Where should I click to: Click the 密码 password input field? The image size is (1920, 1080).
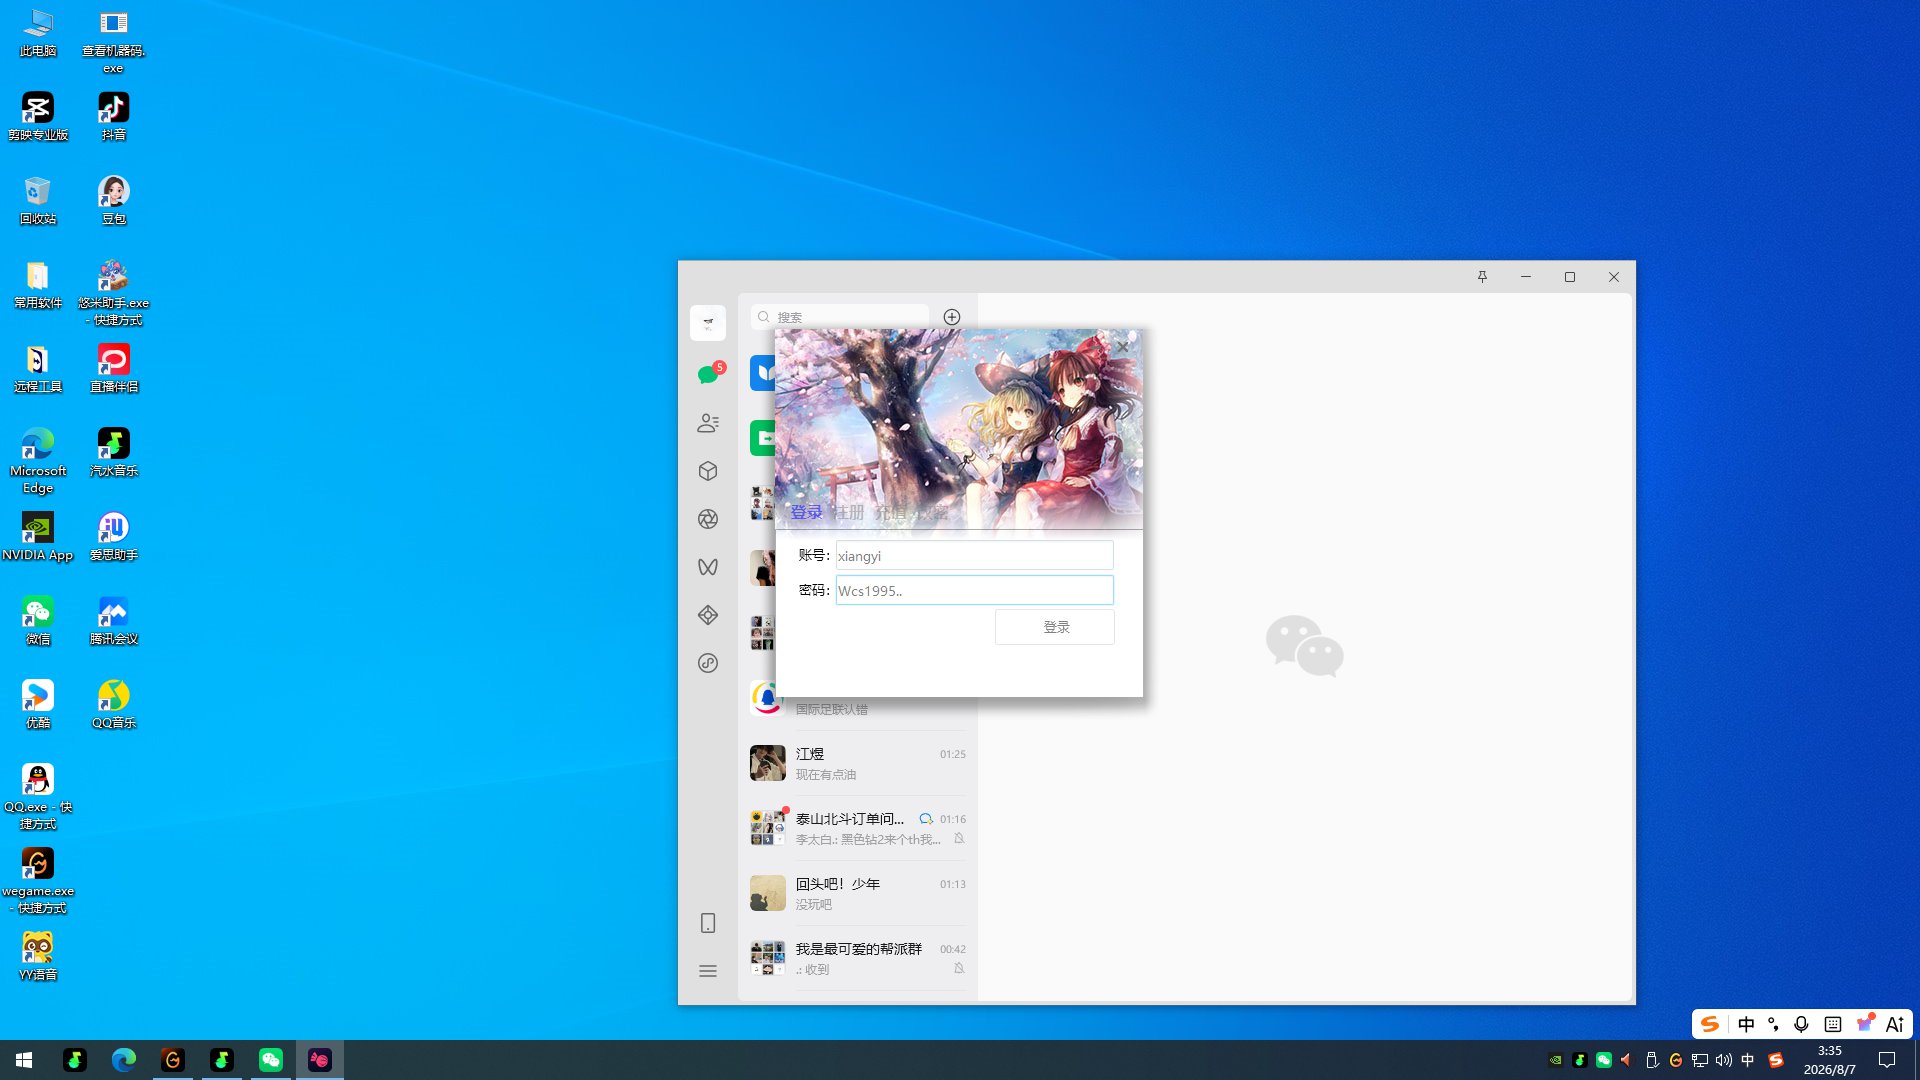click(974, 590)
